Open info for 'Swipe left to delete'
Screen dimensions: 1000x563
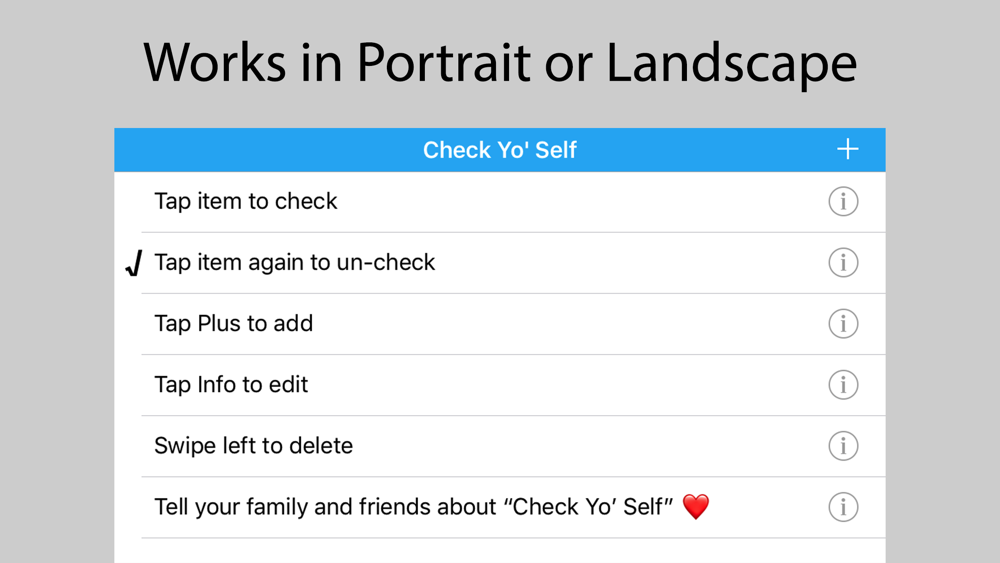(x=843, y=446)
